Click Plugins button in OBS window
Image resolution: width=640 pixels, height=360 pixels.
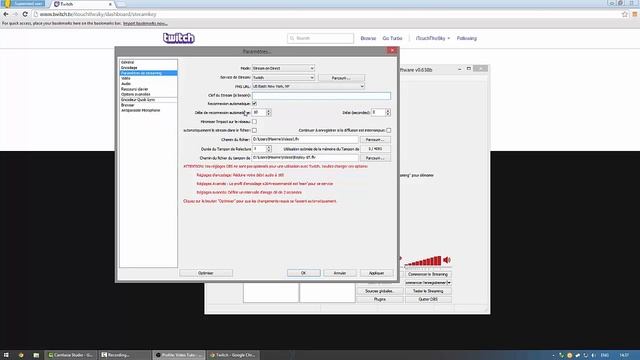pyautogui.click(x=380, y=299)
